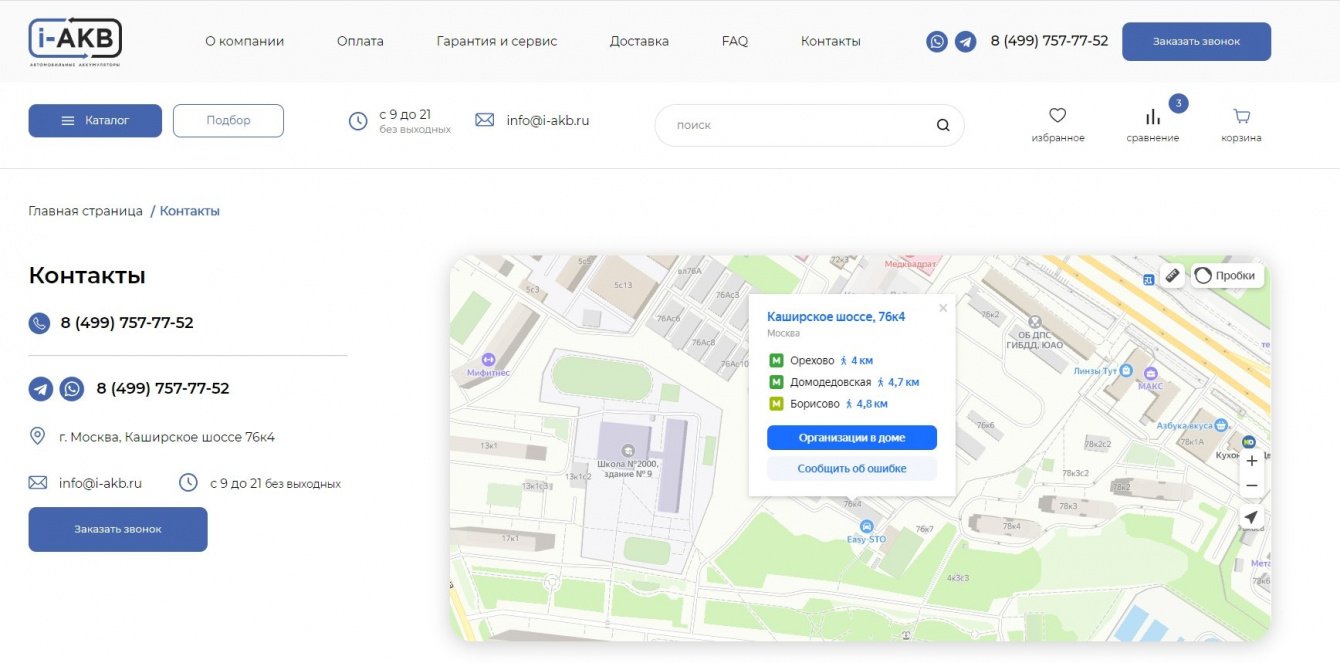Click Мифитнес marker on map
1340x663 pixels.
point(488,359)
